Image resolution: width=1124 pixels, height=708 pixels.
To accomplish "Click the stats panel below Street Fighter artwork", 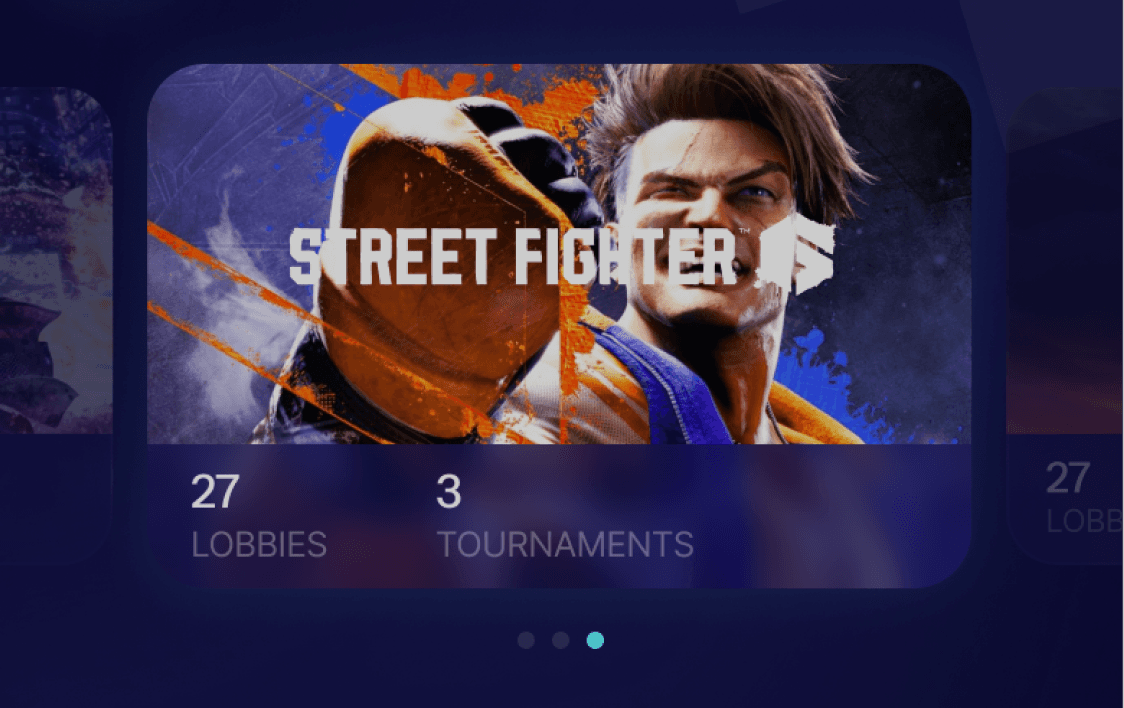I will pyautogui.click(x=559, y=516).
